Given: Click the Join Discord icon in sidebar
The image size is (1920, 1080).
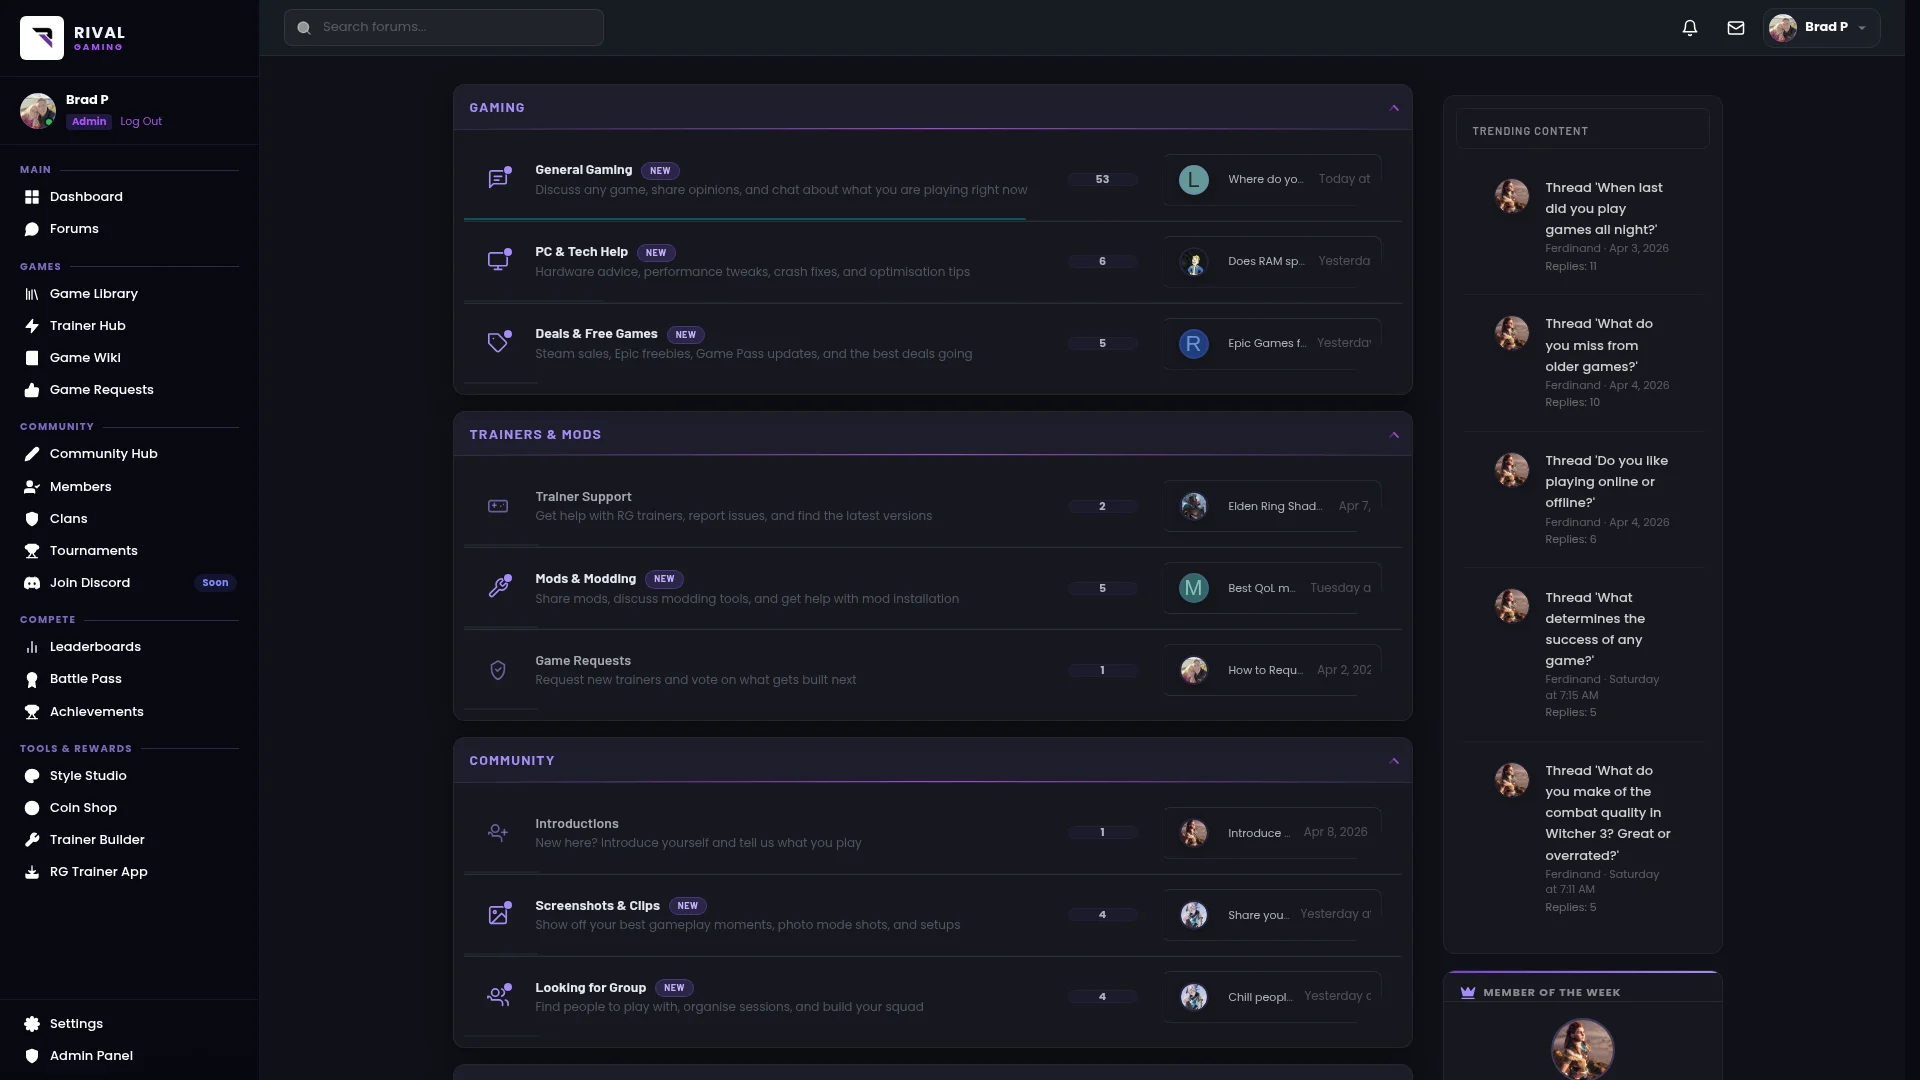Looking at the screenshot, I should tap(32, 583).
